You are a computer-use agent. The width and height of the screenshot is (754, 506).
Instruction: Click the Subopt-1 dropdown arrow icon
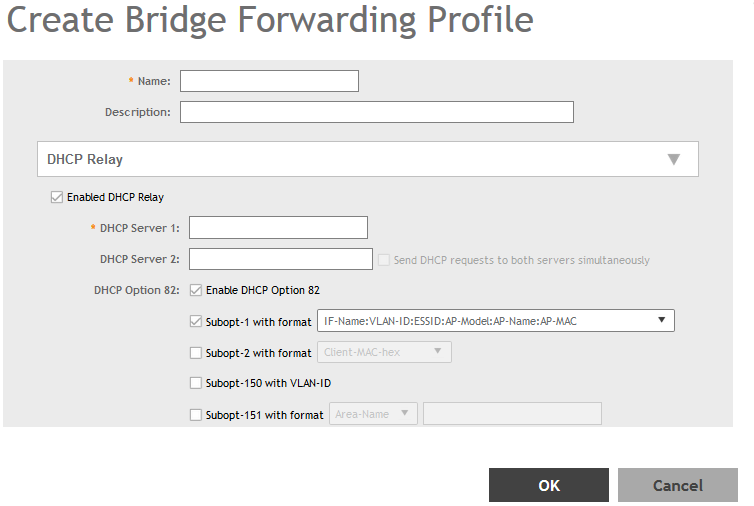662,321
